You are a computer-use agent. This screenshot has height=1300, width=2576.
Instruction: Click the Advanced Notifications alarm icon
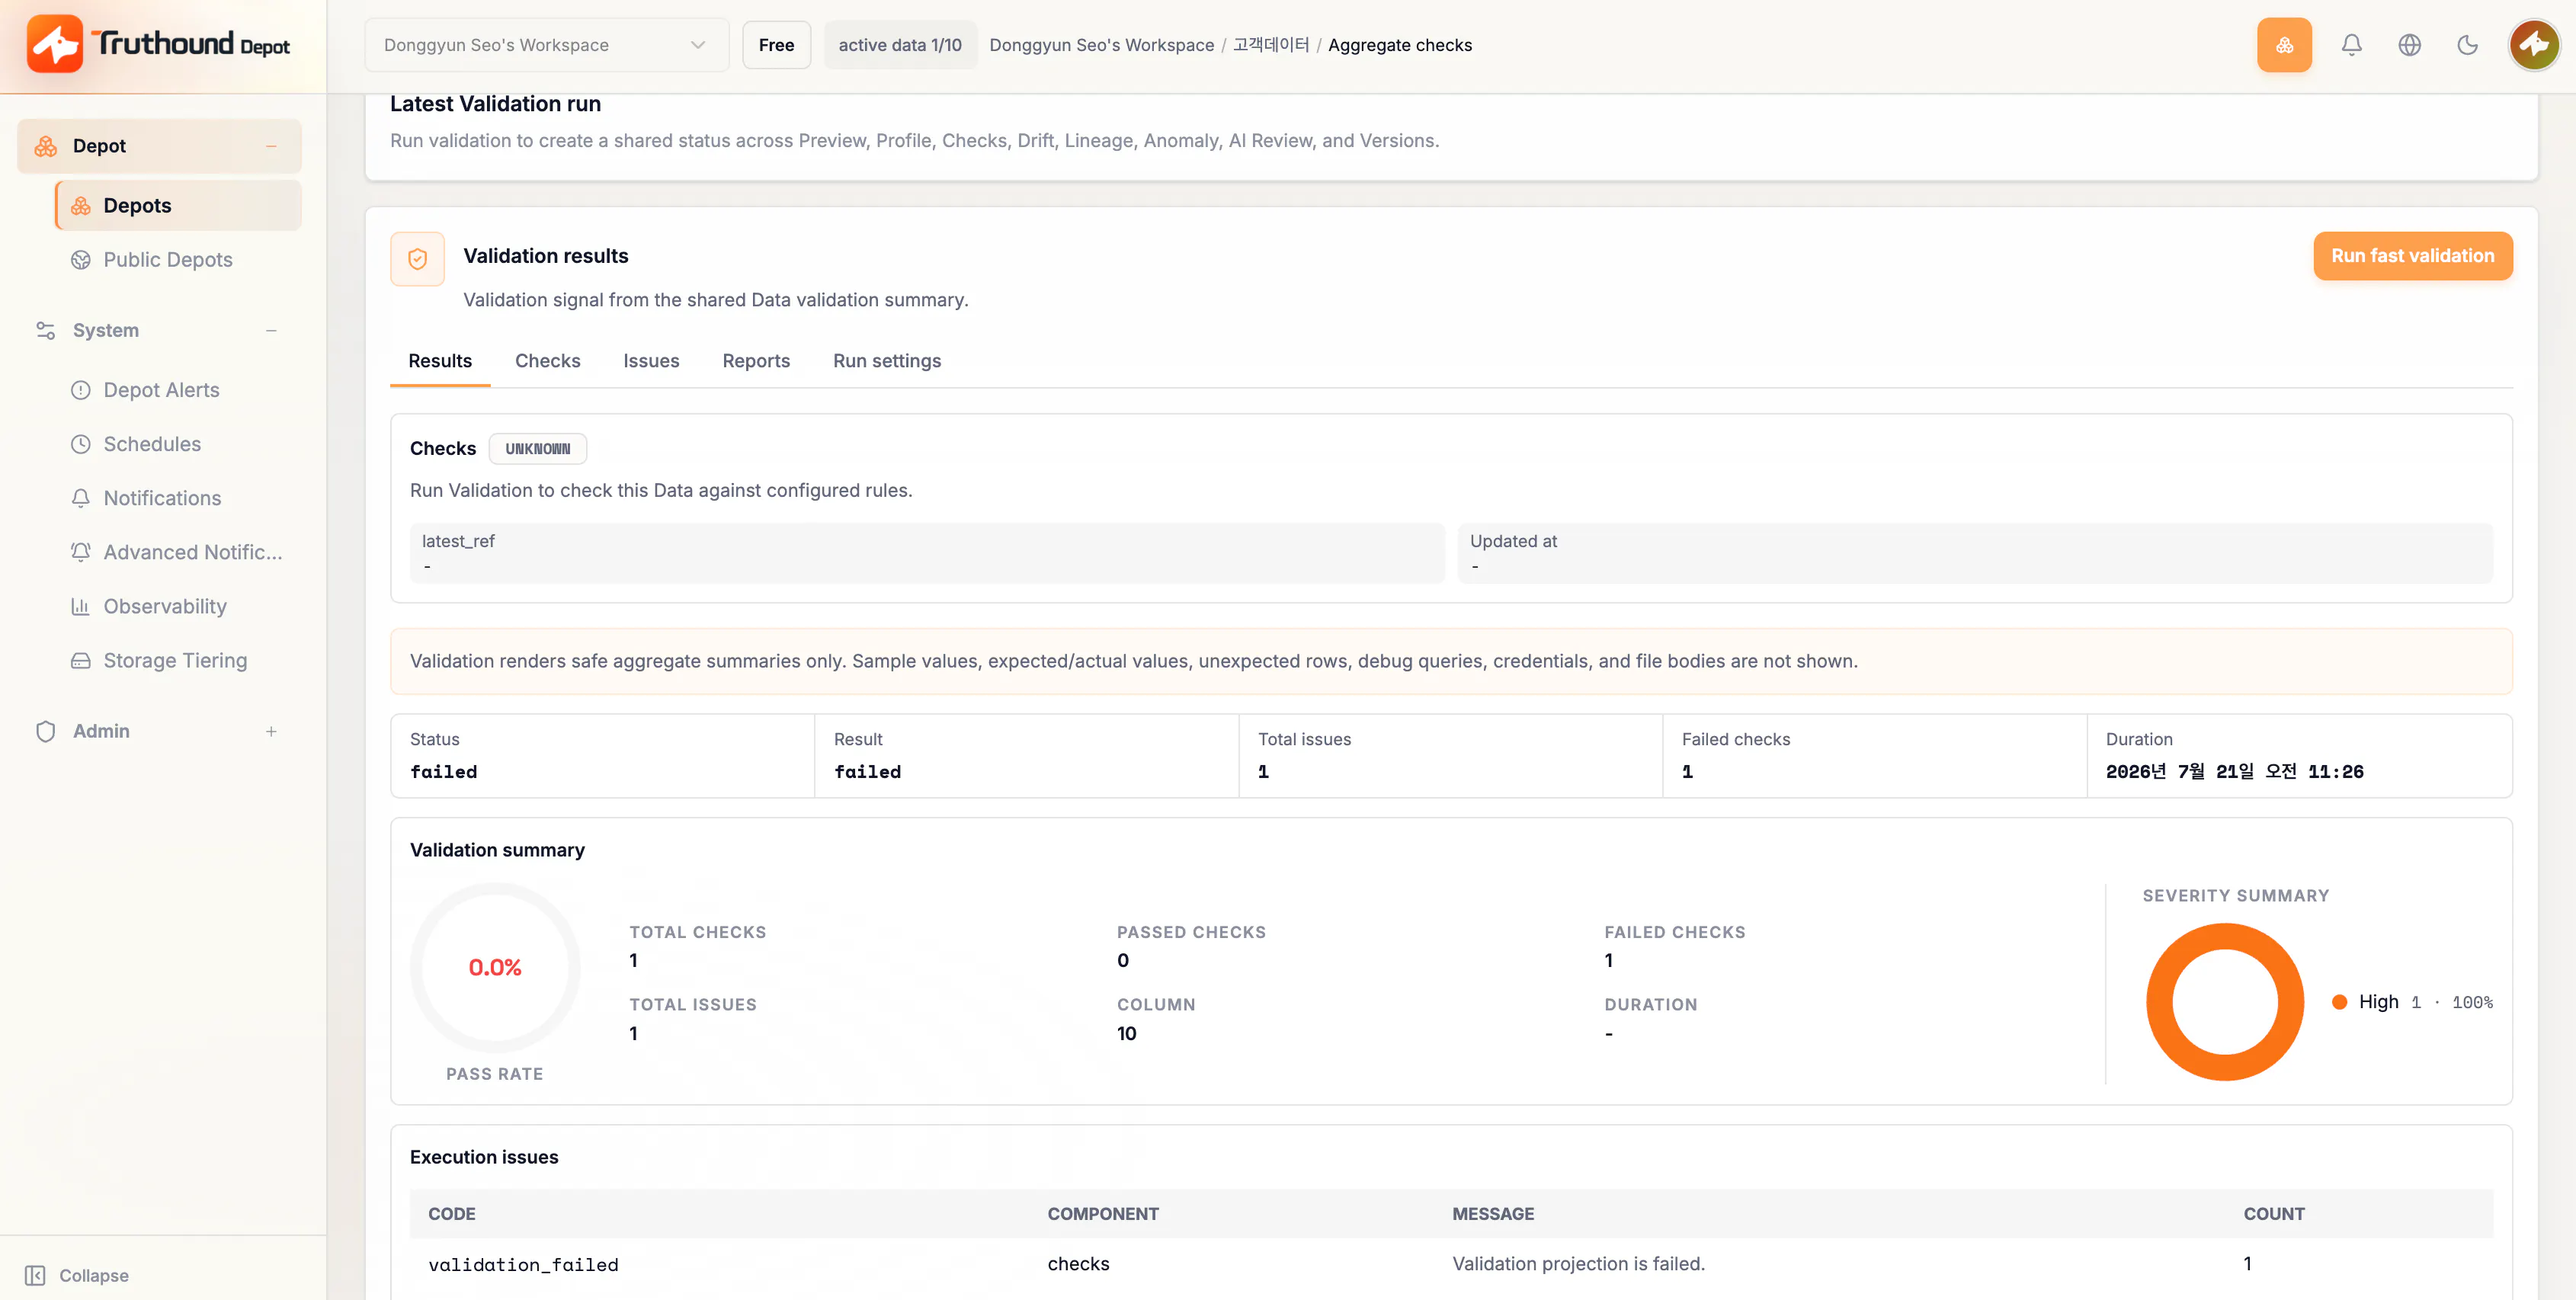pos(81,552)
